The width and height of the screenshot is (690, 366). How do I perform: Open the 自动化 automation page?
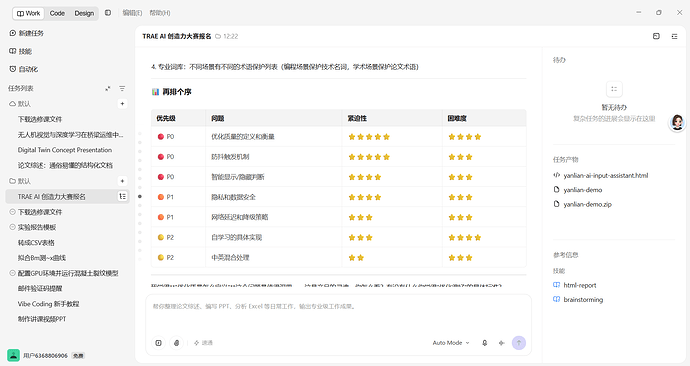point(23,69)
